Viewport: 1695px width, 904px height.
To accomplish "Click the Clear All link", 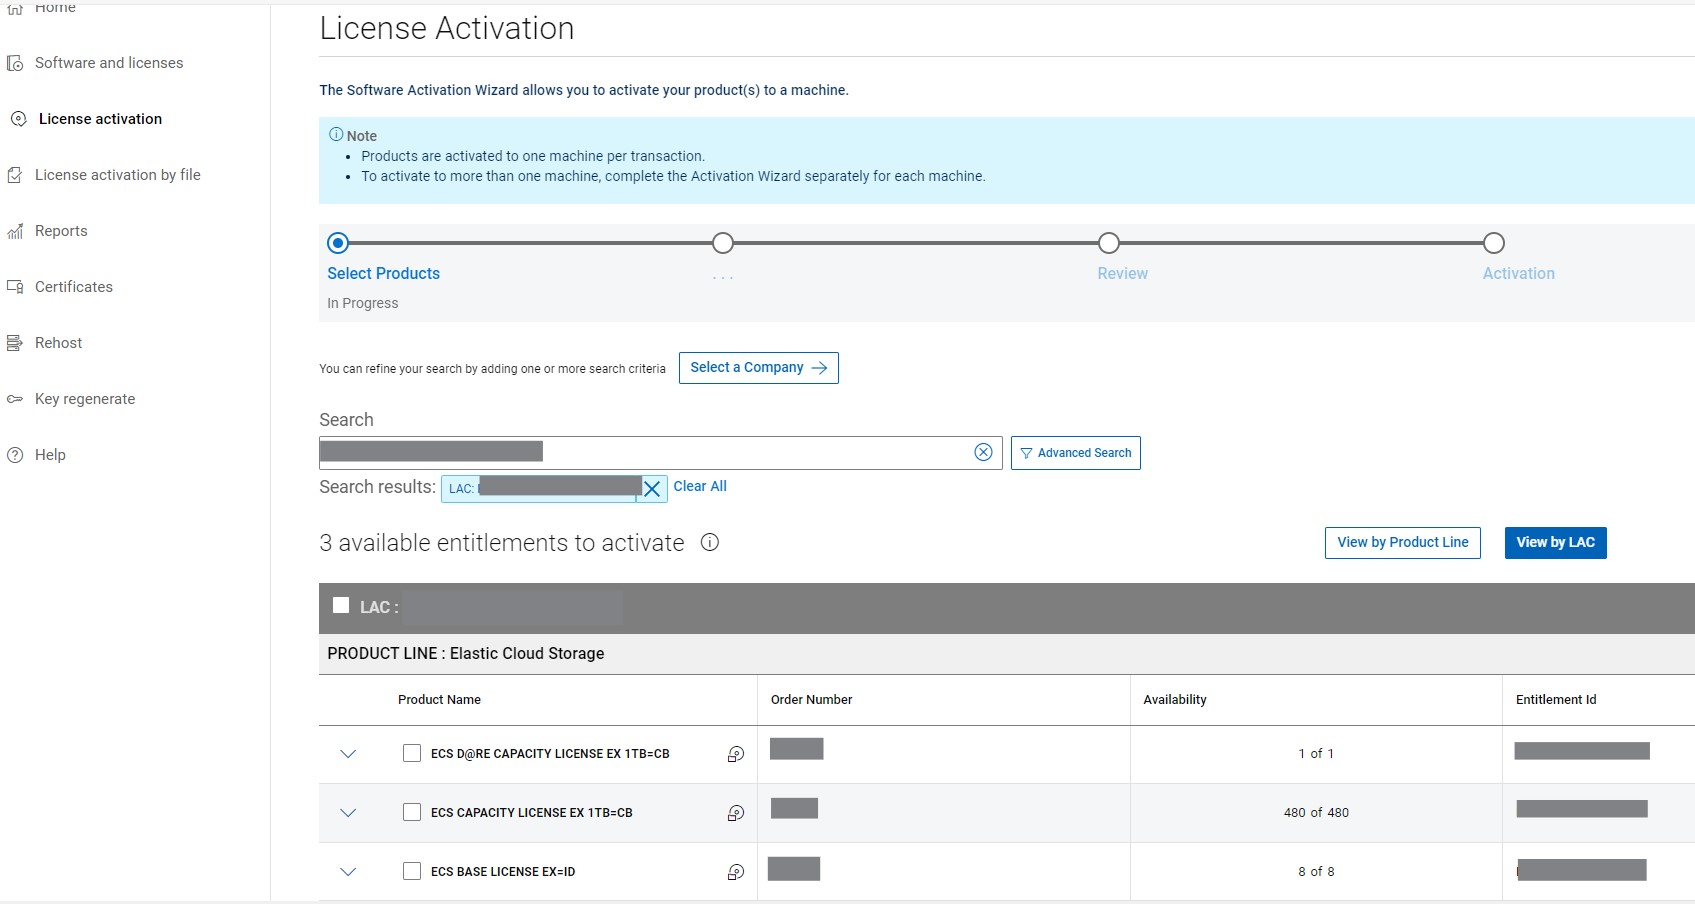I will point(700,487).
